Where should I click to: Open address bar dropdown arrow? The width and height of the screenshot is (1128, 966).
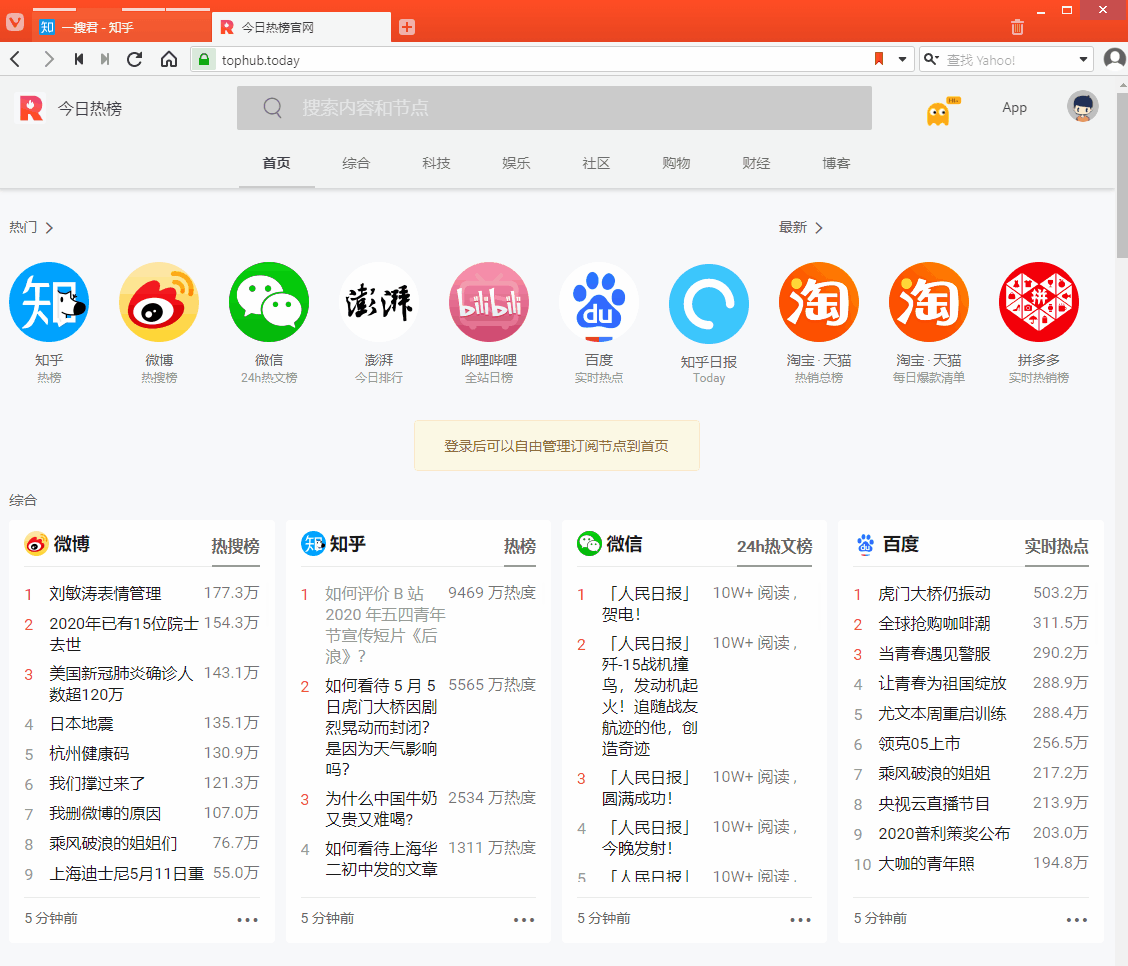pos(902,59)
